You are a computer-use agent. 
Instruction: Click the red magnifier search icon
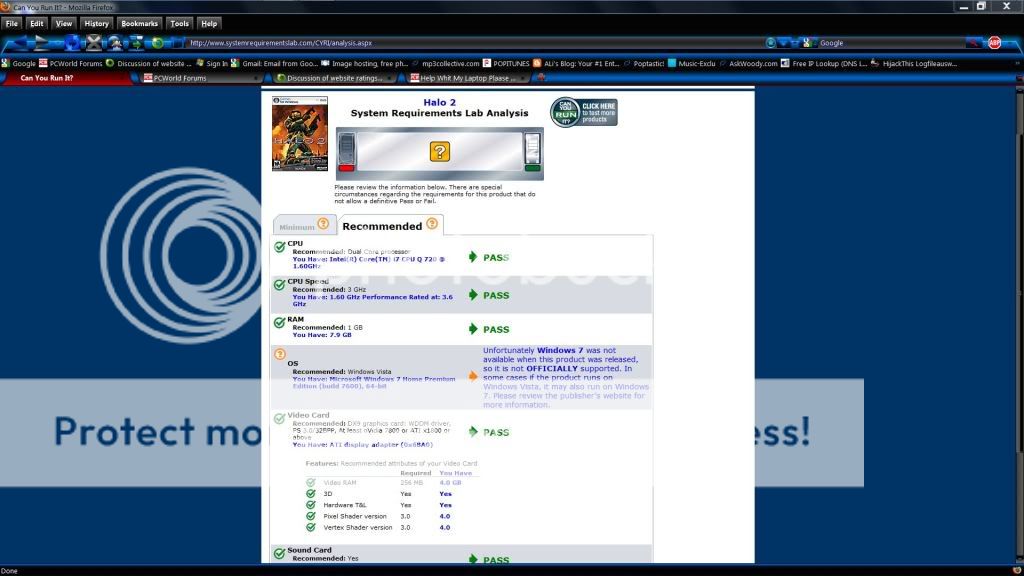click(x=974, y=43)
